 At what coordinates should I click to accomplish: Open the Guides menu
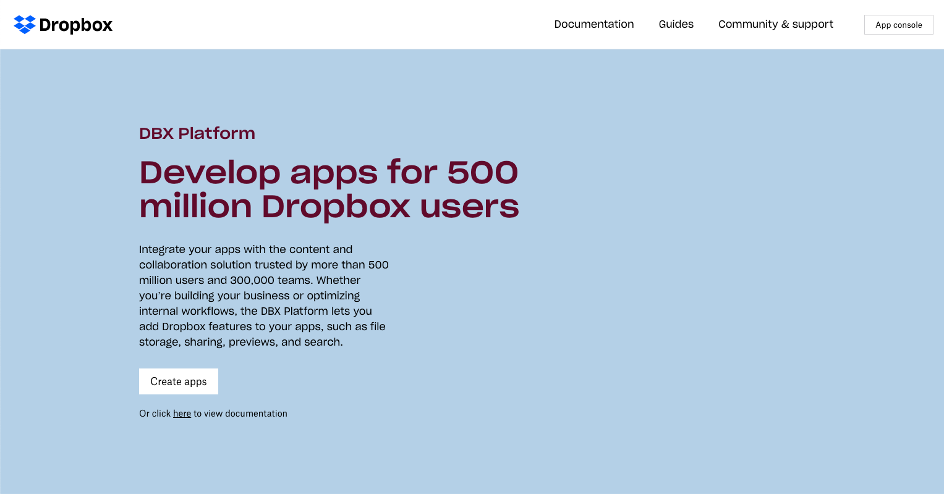coord(675,24)
